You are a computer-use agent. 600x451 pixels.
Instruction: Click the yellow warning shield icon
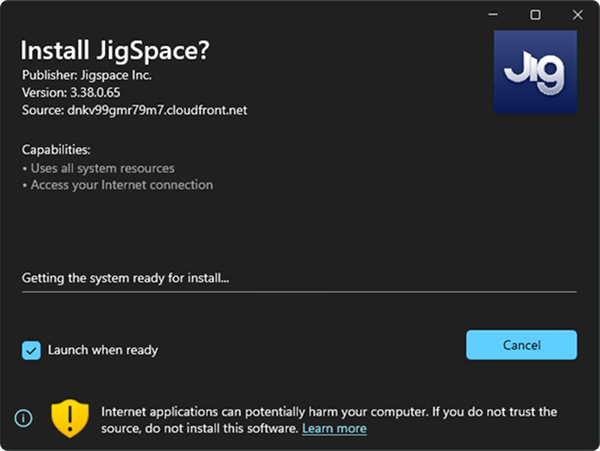[x=70, y=418]
